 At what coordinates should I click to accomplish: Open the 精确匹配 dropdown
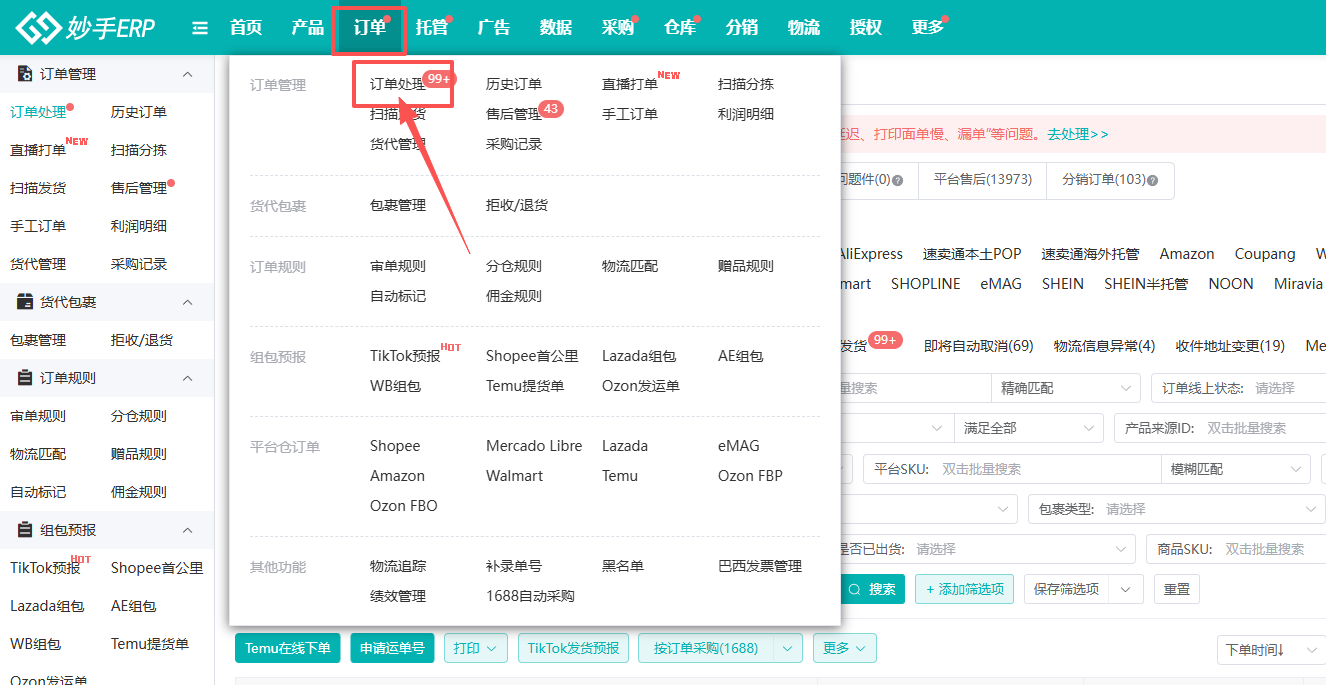pyautogui.click(x=1065, y=388)
